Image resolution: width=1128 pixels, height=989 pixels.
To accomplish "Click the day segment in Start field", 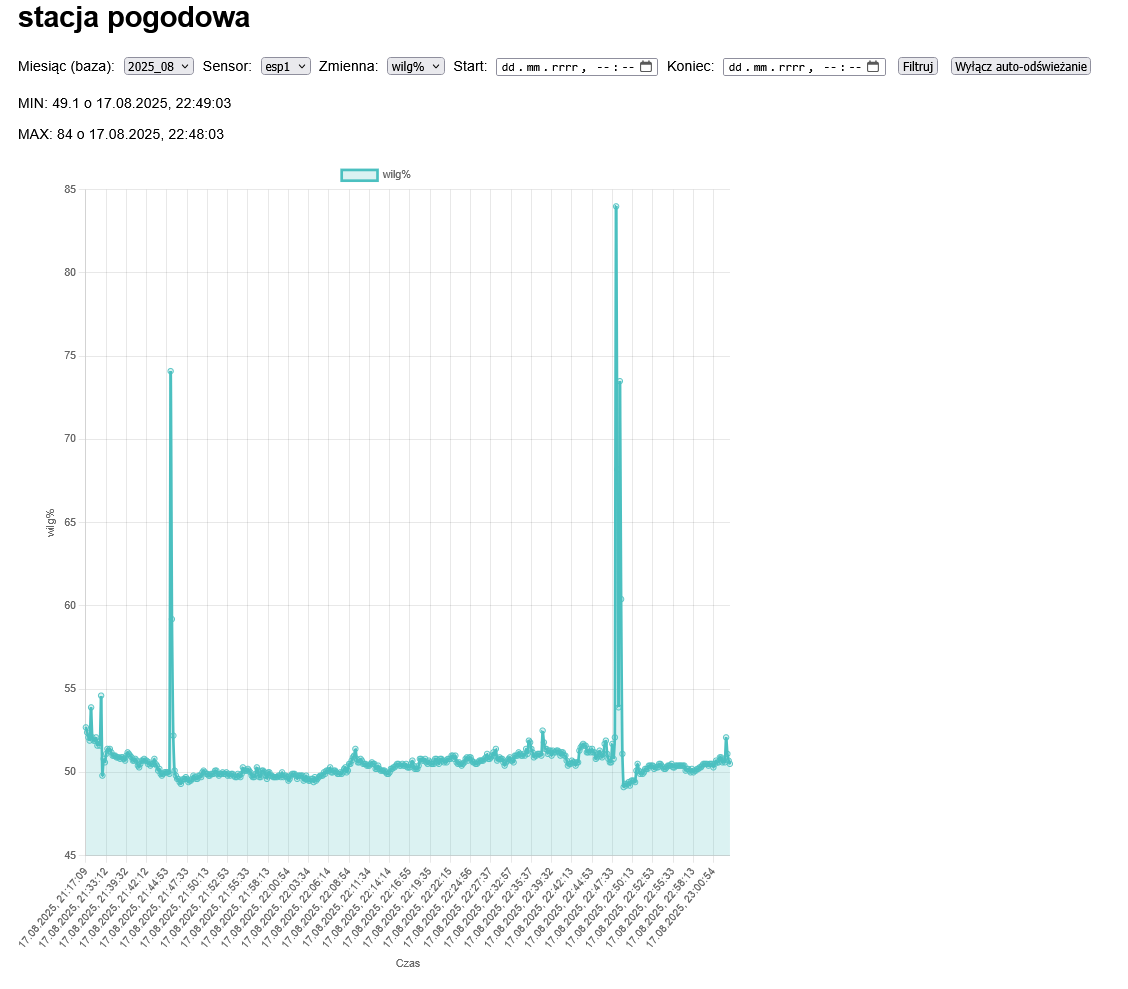I will click(x=508, y=67).
